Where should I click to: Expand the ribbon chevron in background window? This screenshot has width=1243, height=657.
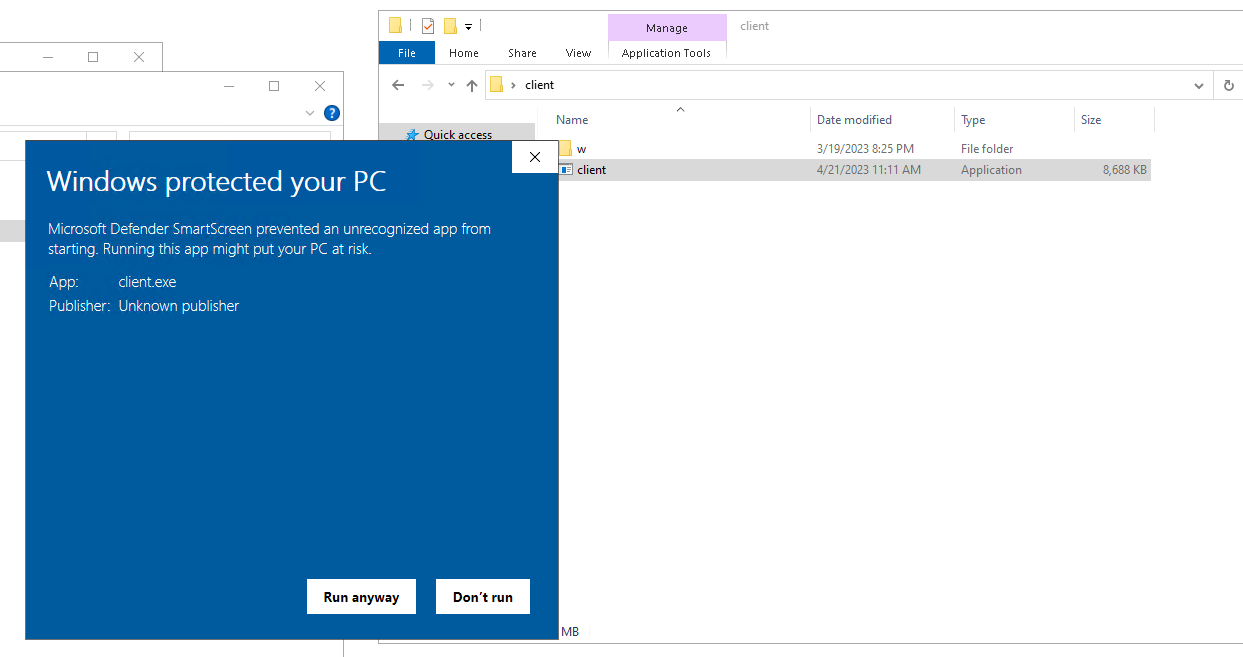310,113
